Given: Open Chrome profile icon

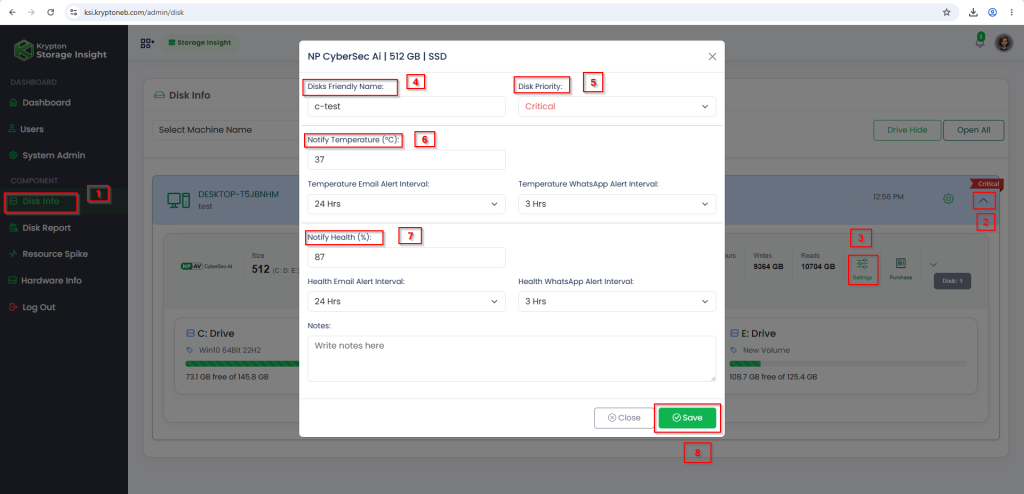Looking at the screenshot, I should tap(993, 12).
